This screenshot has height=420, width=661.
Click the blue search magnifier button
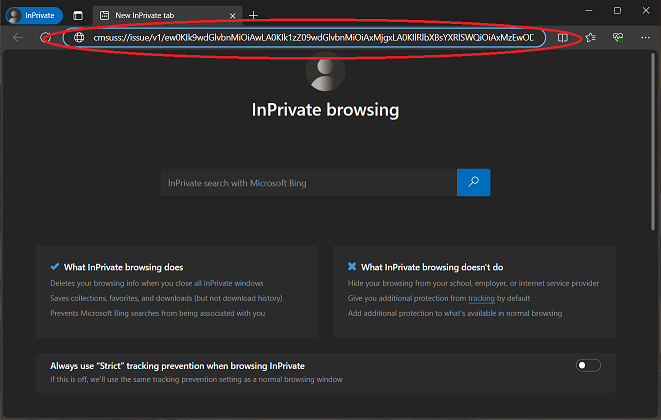tap(473, 183)
